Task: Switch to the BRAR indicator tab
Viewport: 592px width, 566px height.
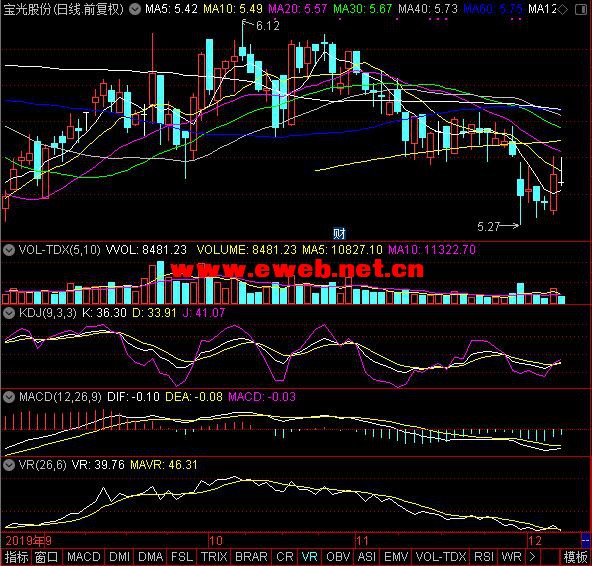Action: pos(251,557)
